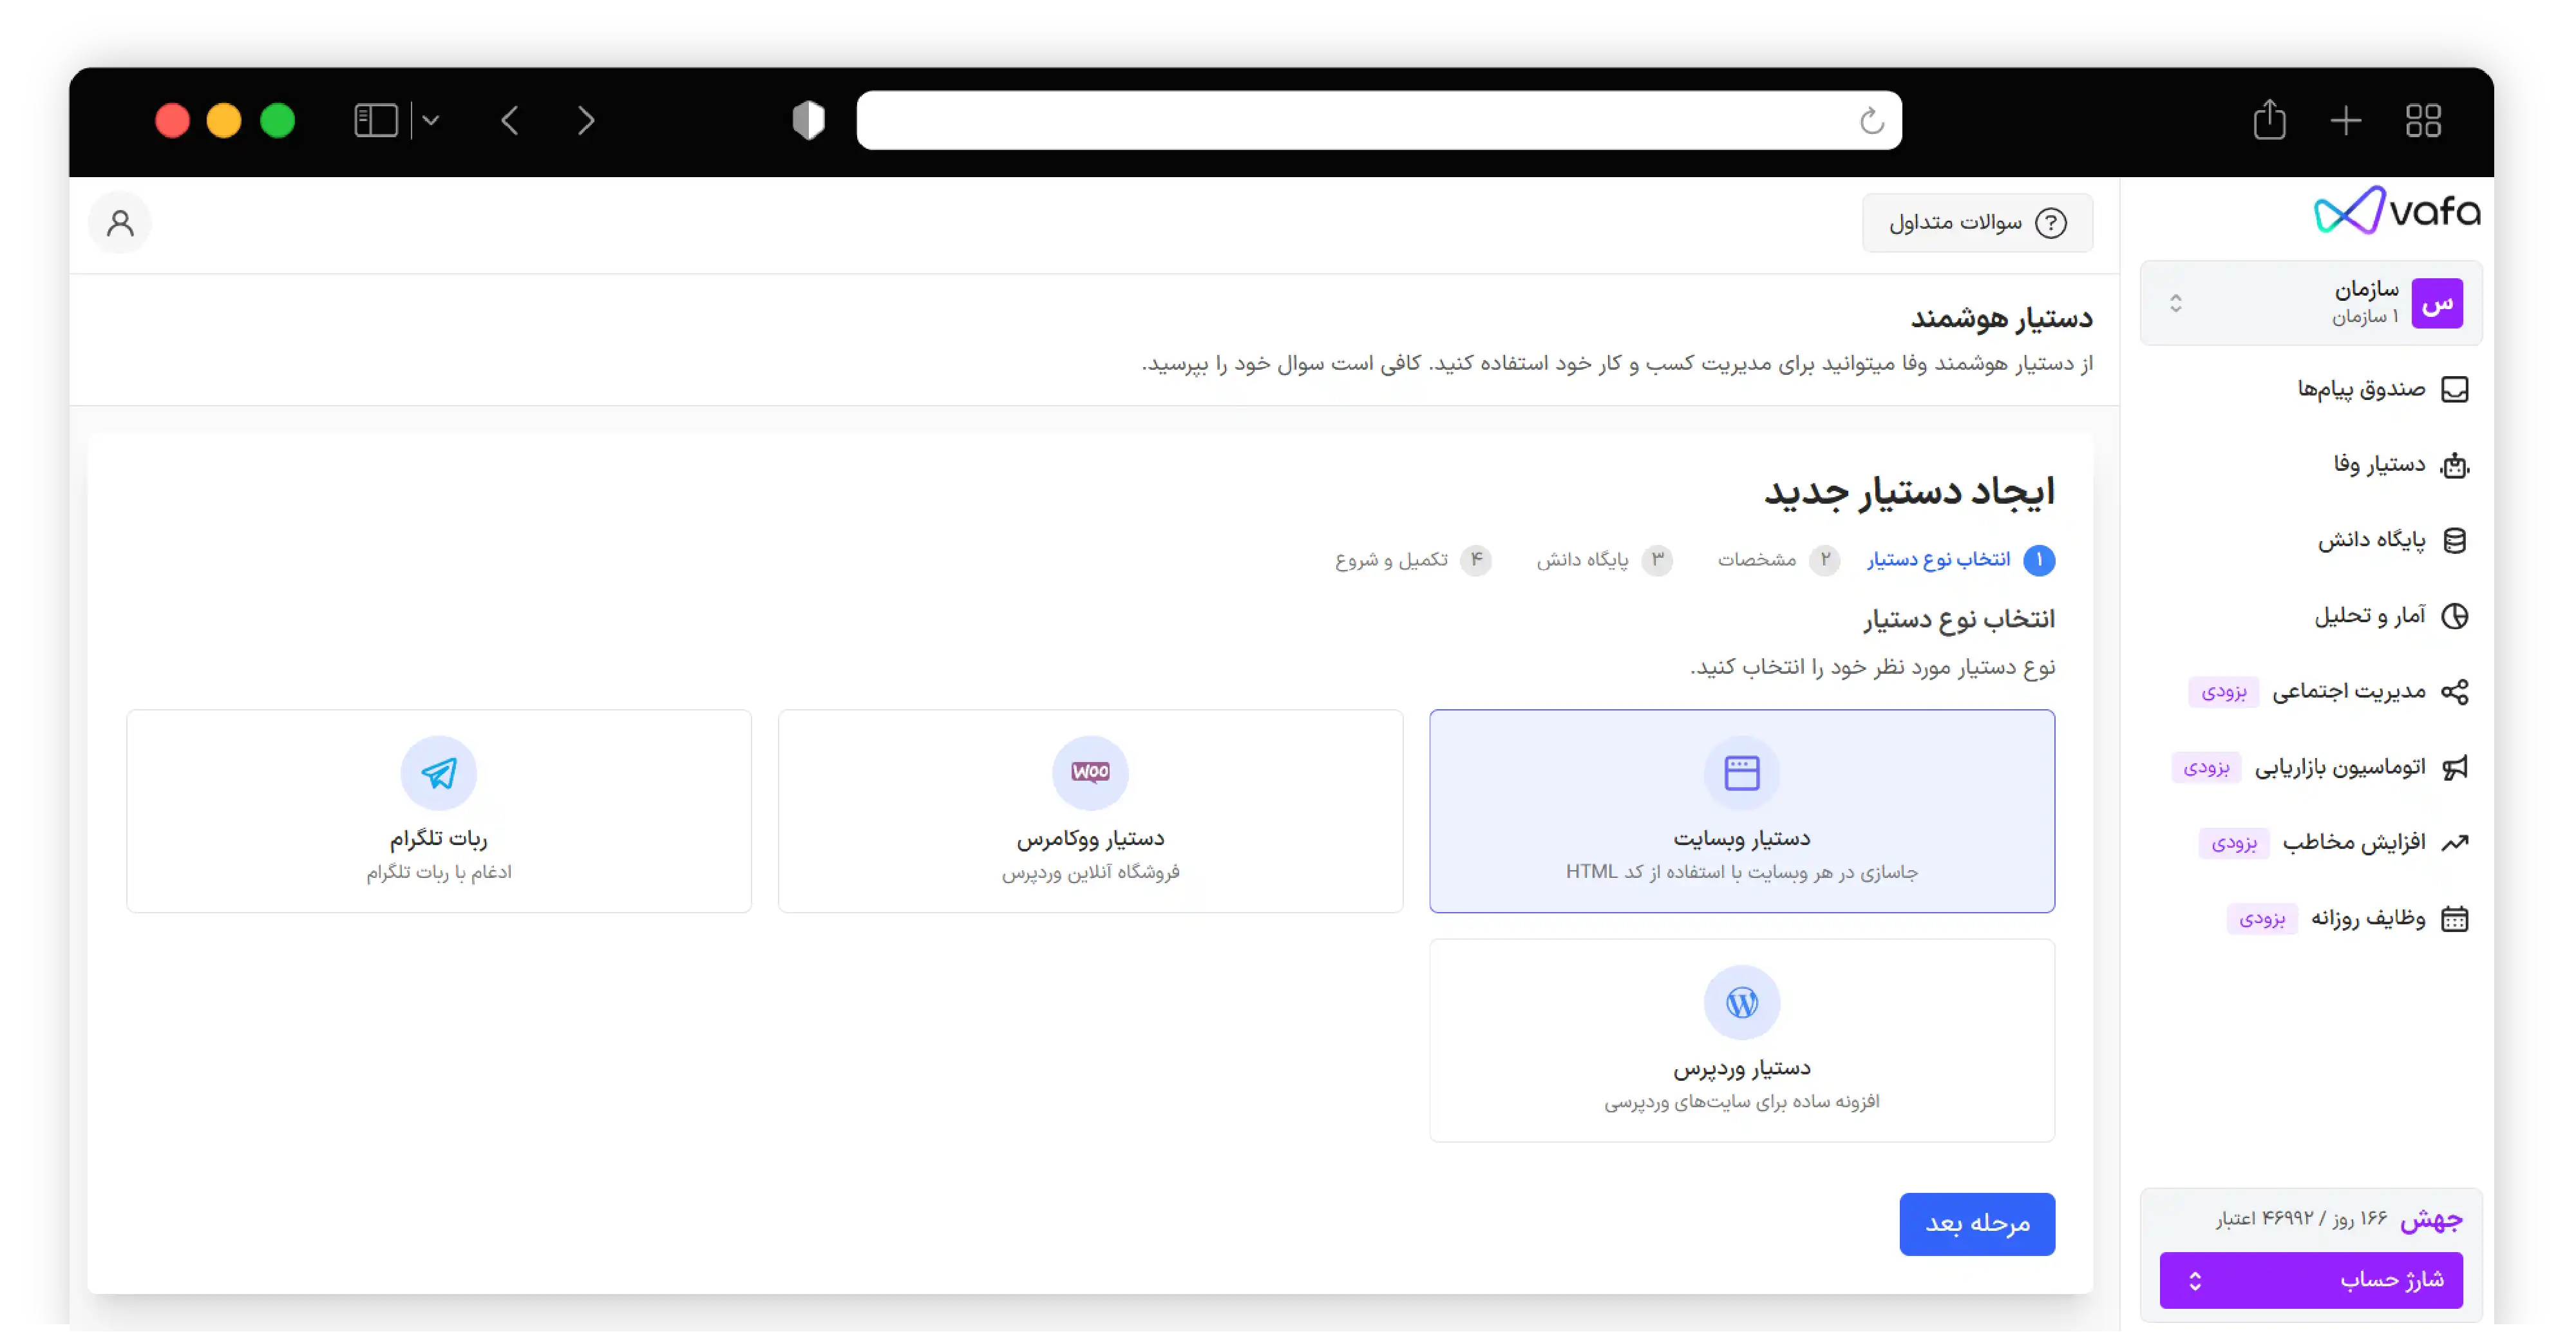Click the جهش plan label

(2431, 1219)
